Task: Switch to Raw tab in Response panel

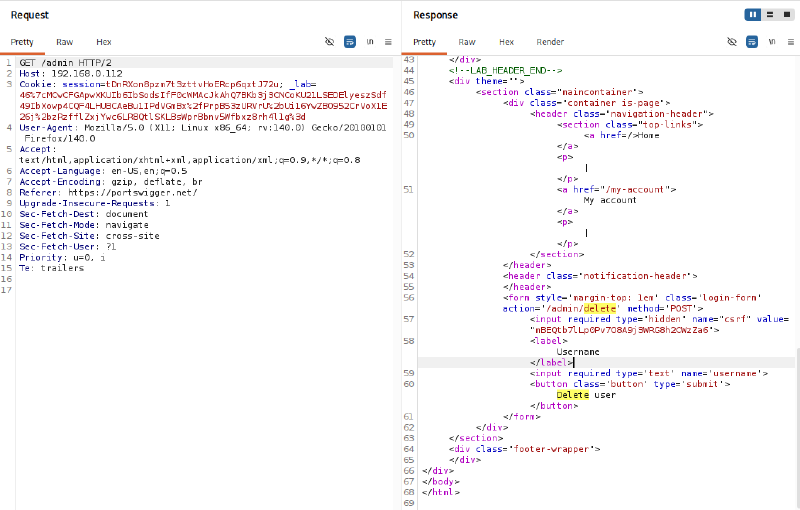Action: (x=467, y=42)
